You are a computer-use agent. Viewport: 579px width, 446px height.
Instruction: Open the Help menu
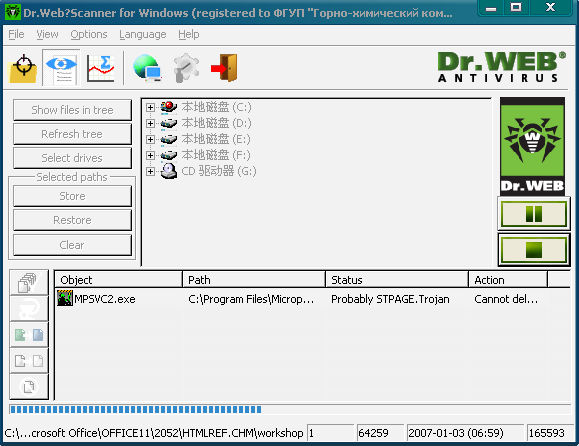(x=189, y=34)
